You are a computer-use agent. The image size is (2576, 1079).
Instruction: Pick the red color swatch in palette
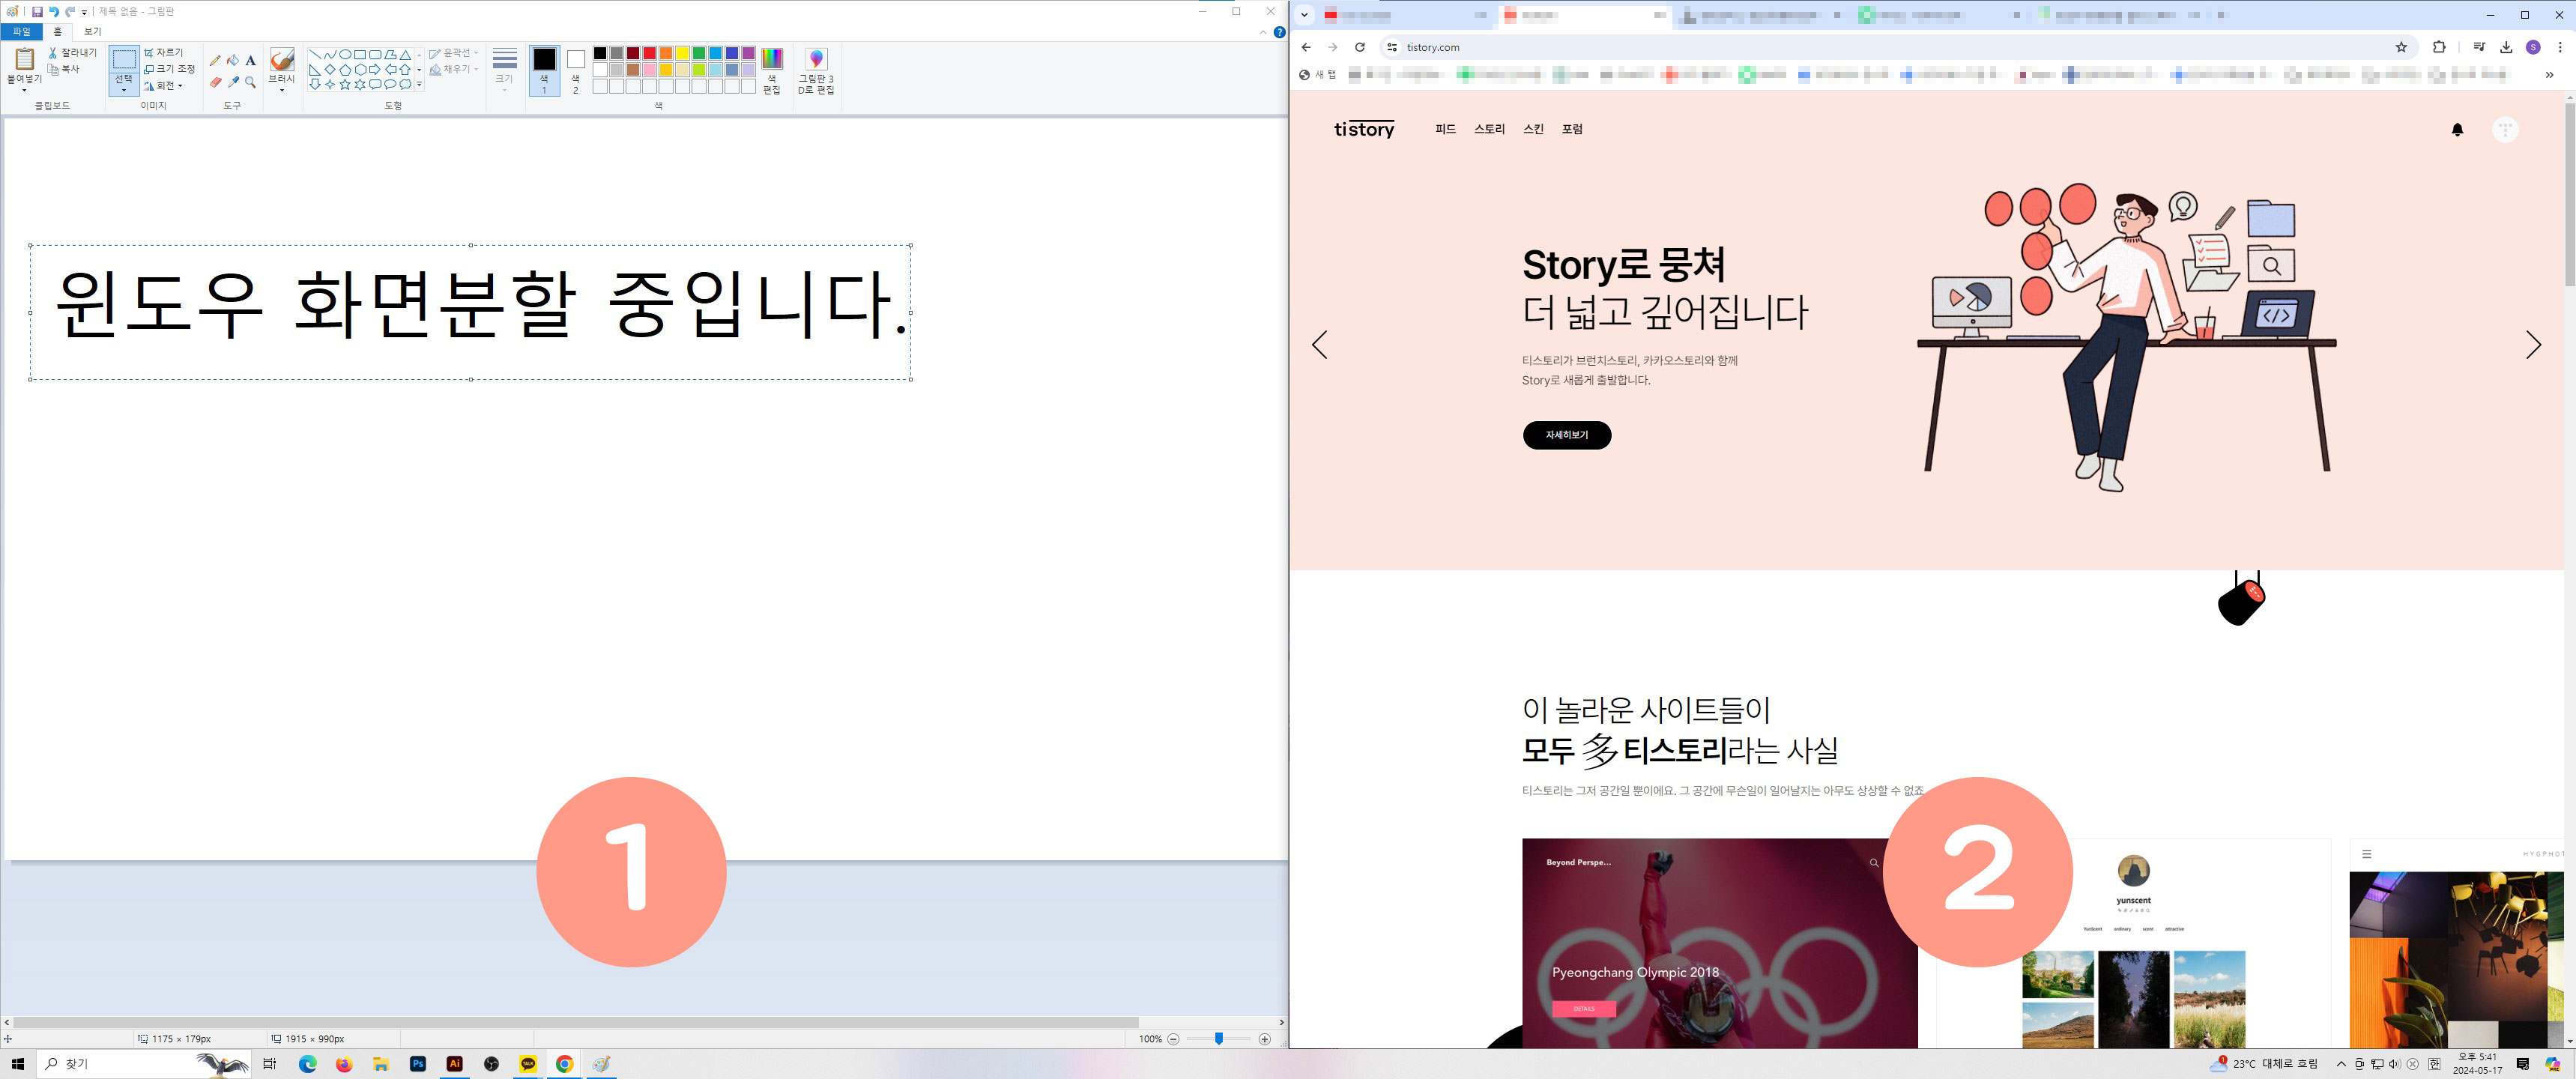[649, 54]
